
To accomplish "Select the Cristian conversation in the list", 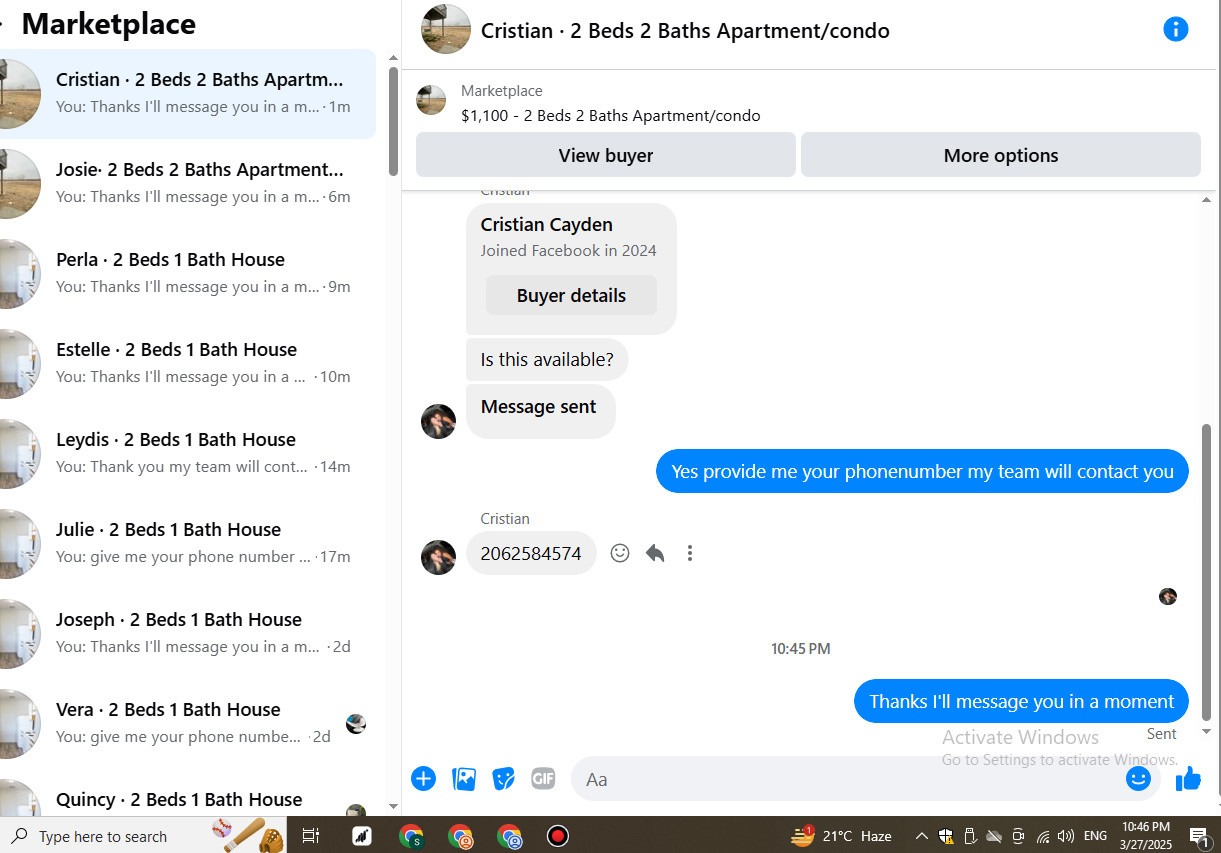I will [x=188, y=93].
